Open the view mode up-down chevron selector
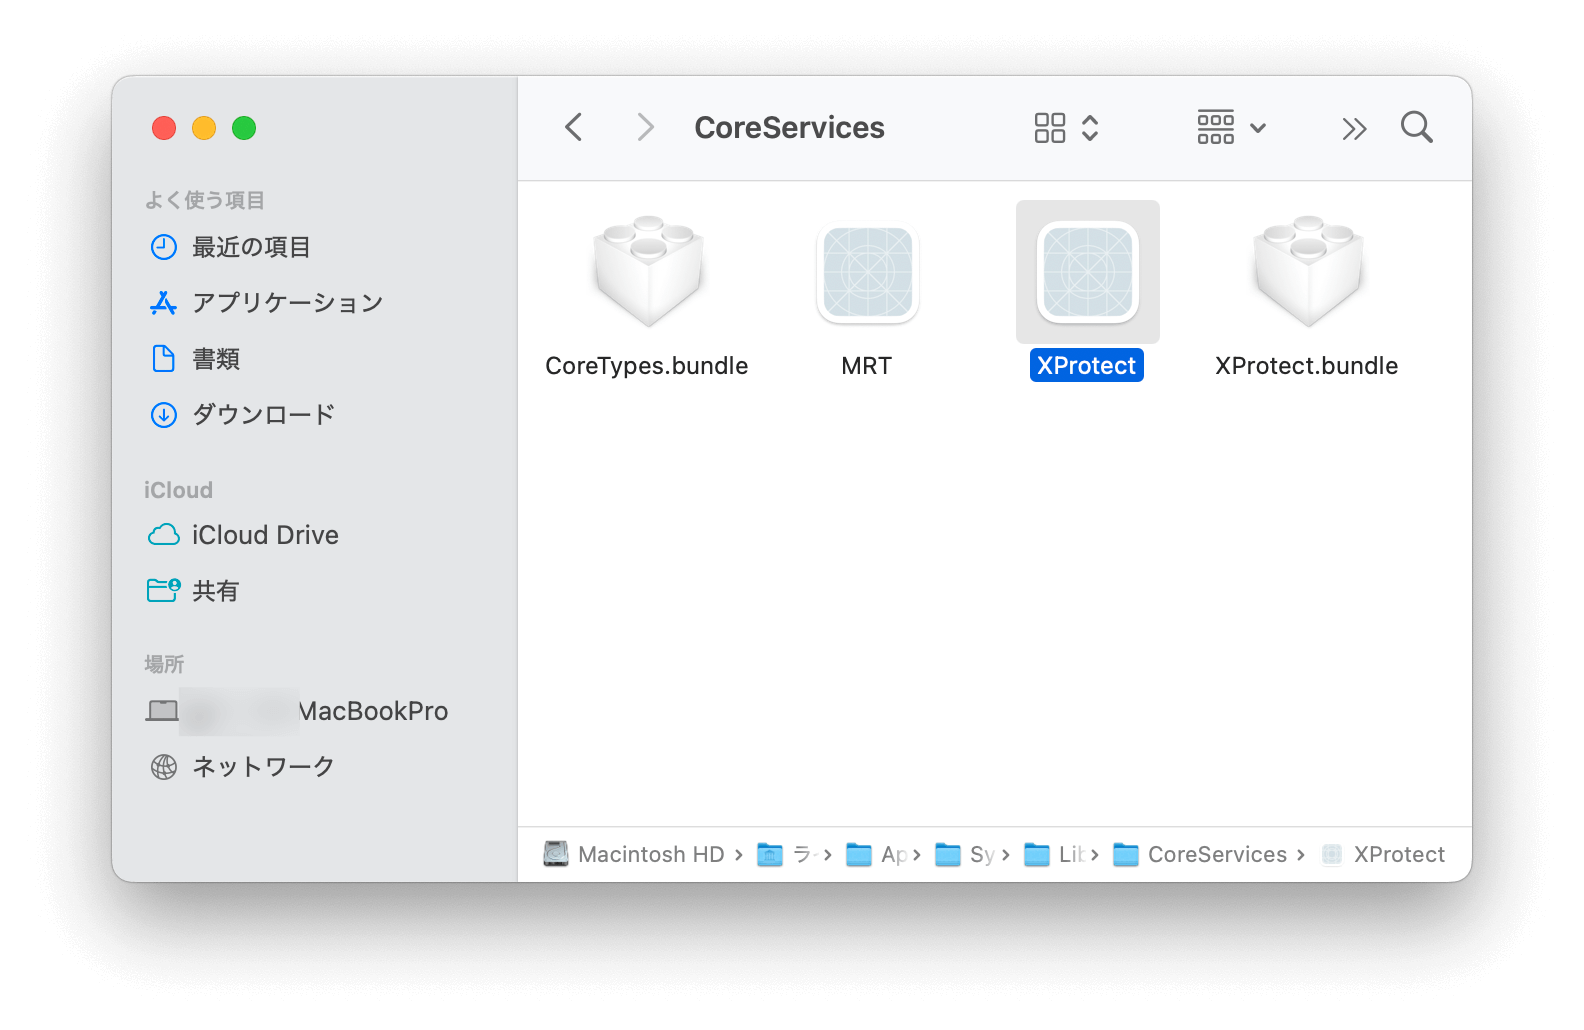 click(x=1090, y=128)
